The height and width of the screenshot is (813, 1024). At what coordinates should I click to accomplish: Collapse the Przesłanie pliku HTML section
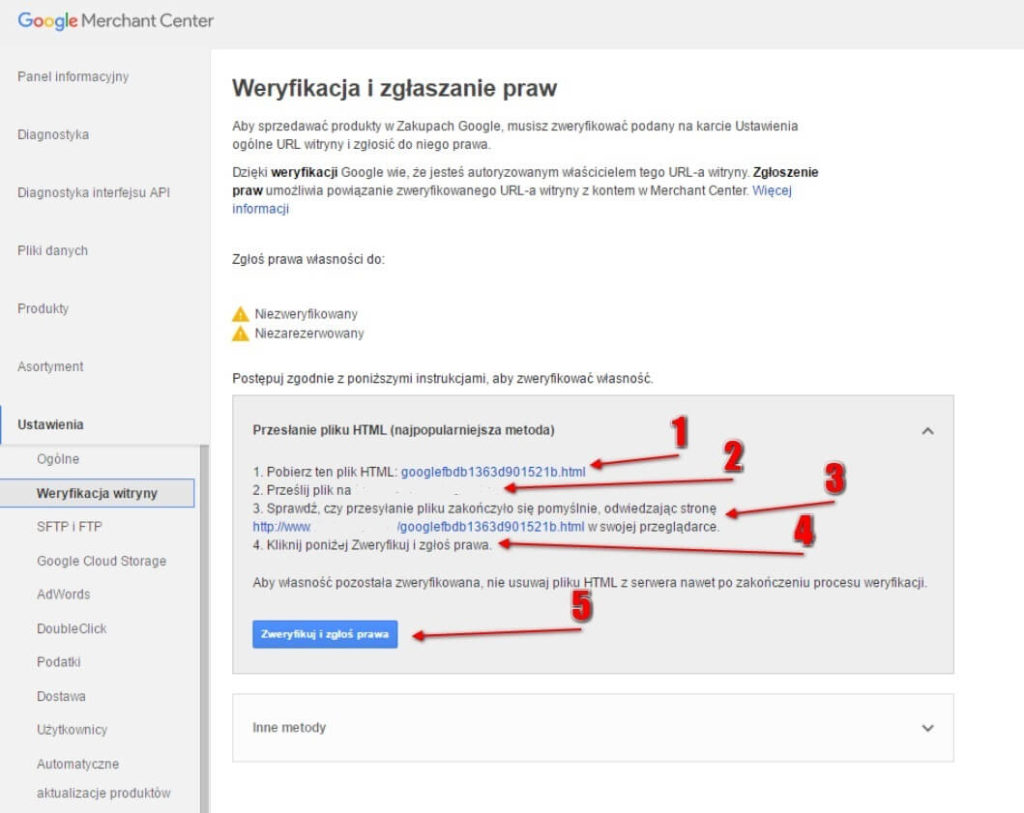click(927, 431)
